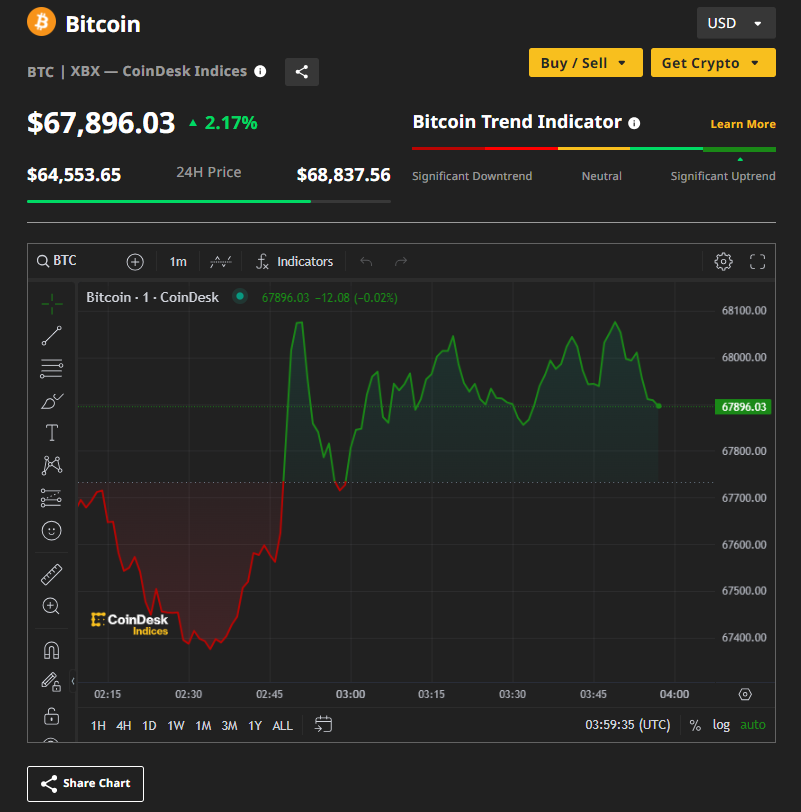Select the Fibonacci retracement tool
Image resolution: width=801 pixels, height=812 pixels.
(x=52, y=369)
